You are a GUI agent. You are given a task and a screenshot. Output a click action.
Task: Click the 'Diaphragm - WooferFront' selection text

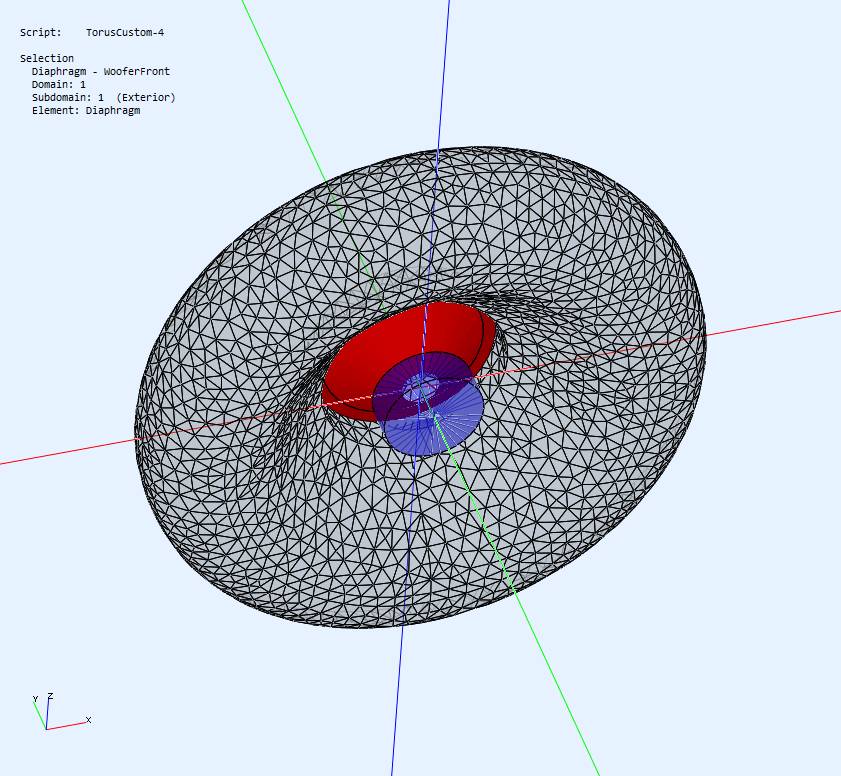click(x=101, y=71)
